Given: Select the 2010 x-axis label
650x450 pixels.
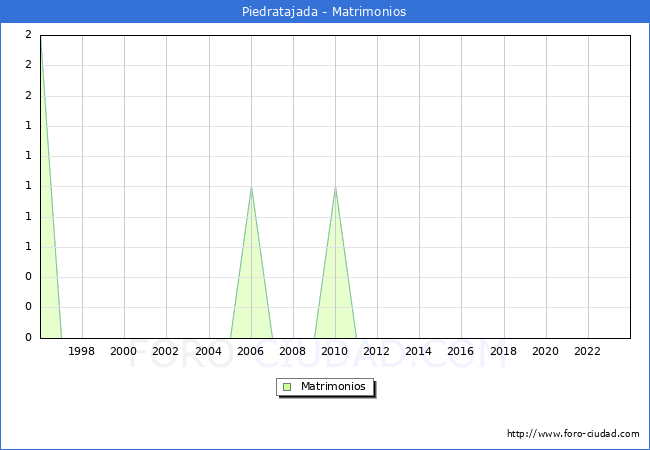Looking at the screenshot, I should click(335, 351).
